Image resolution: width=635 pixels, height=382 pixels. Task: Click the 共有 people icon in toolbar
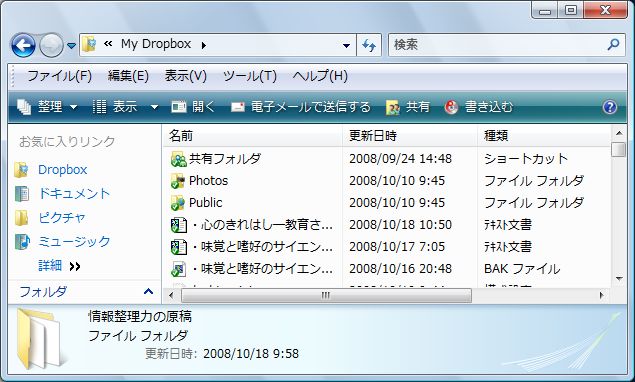[x=393, y=107]
